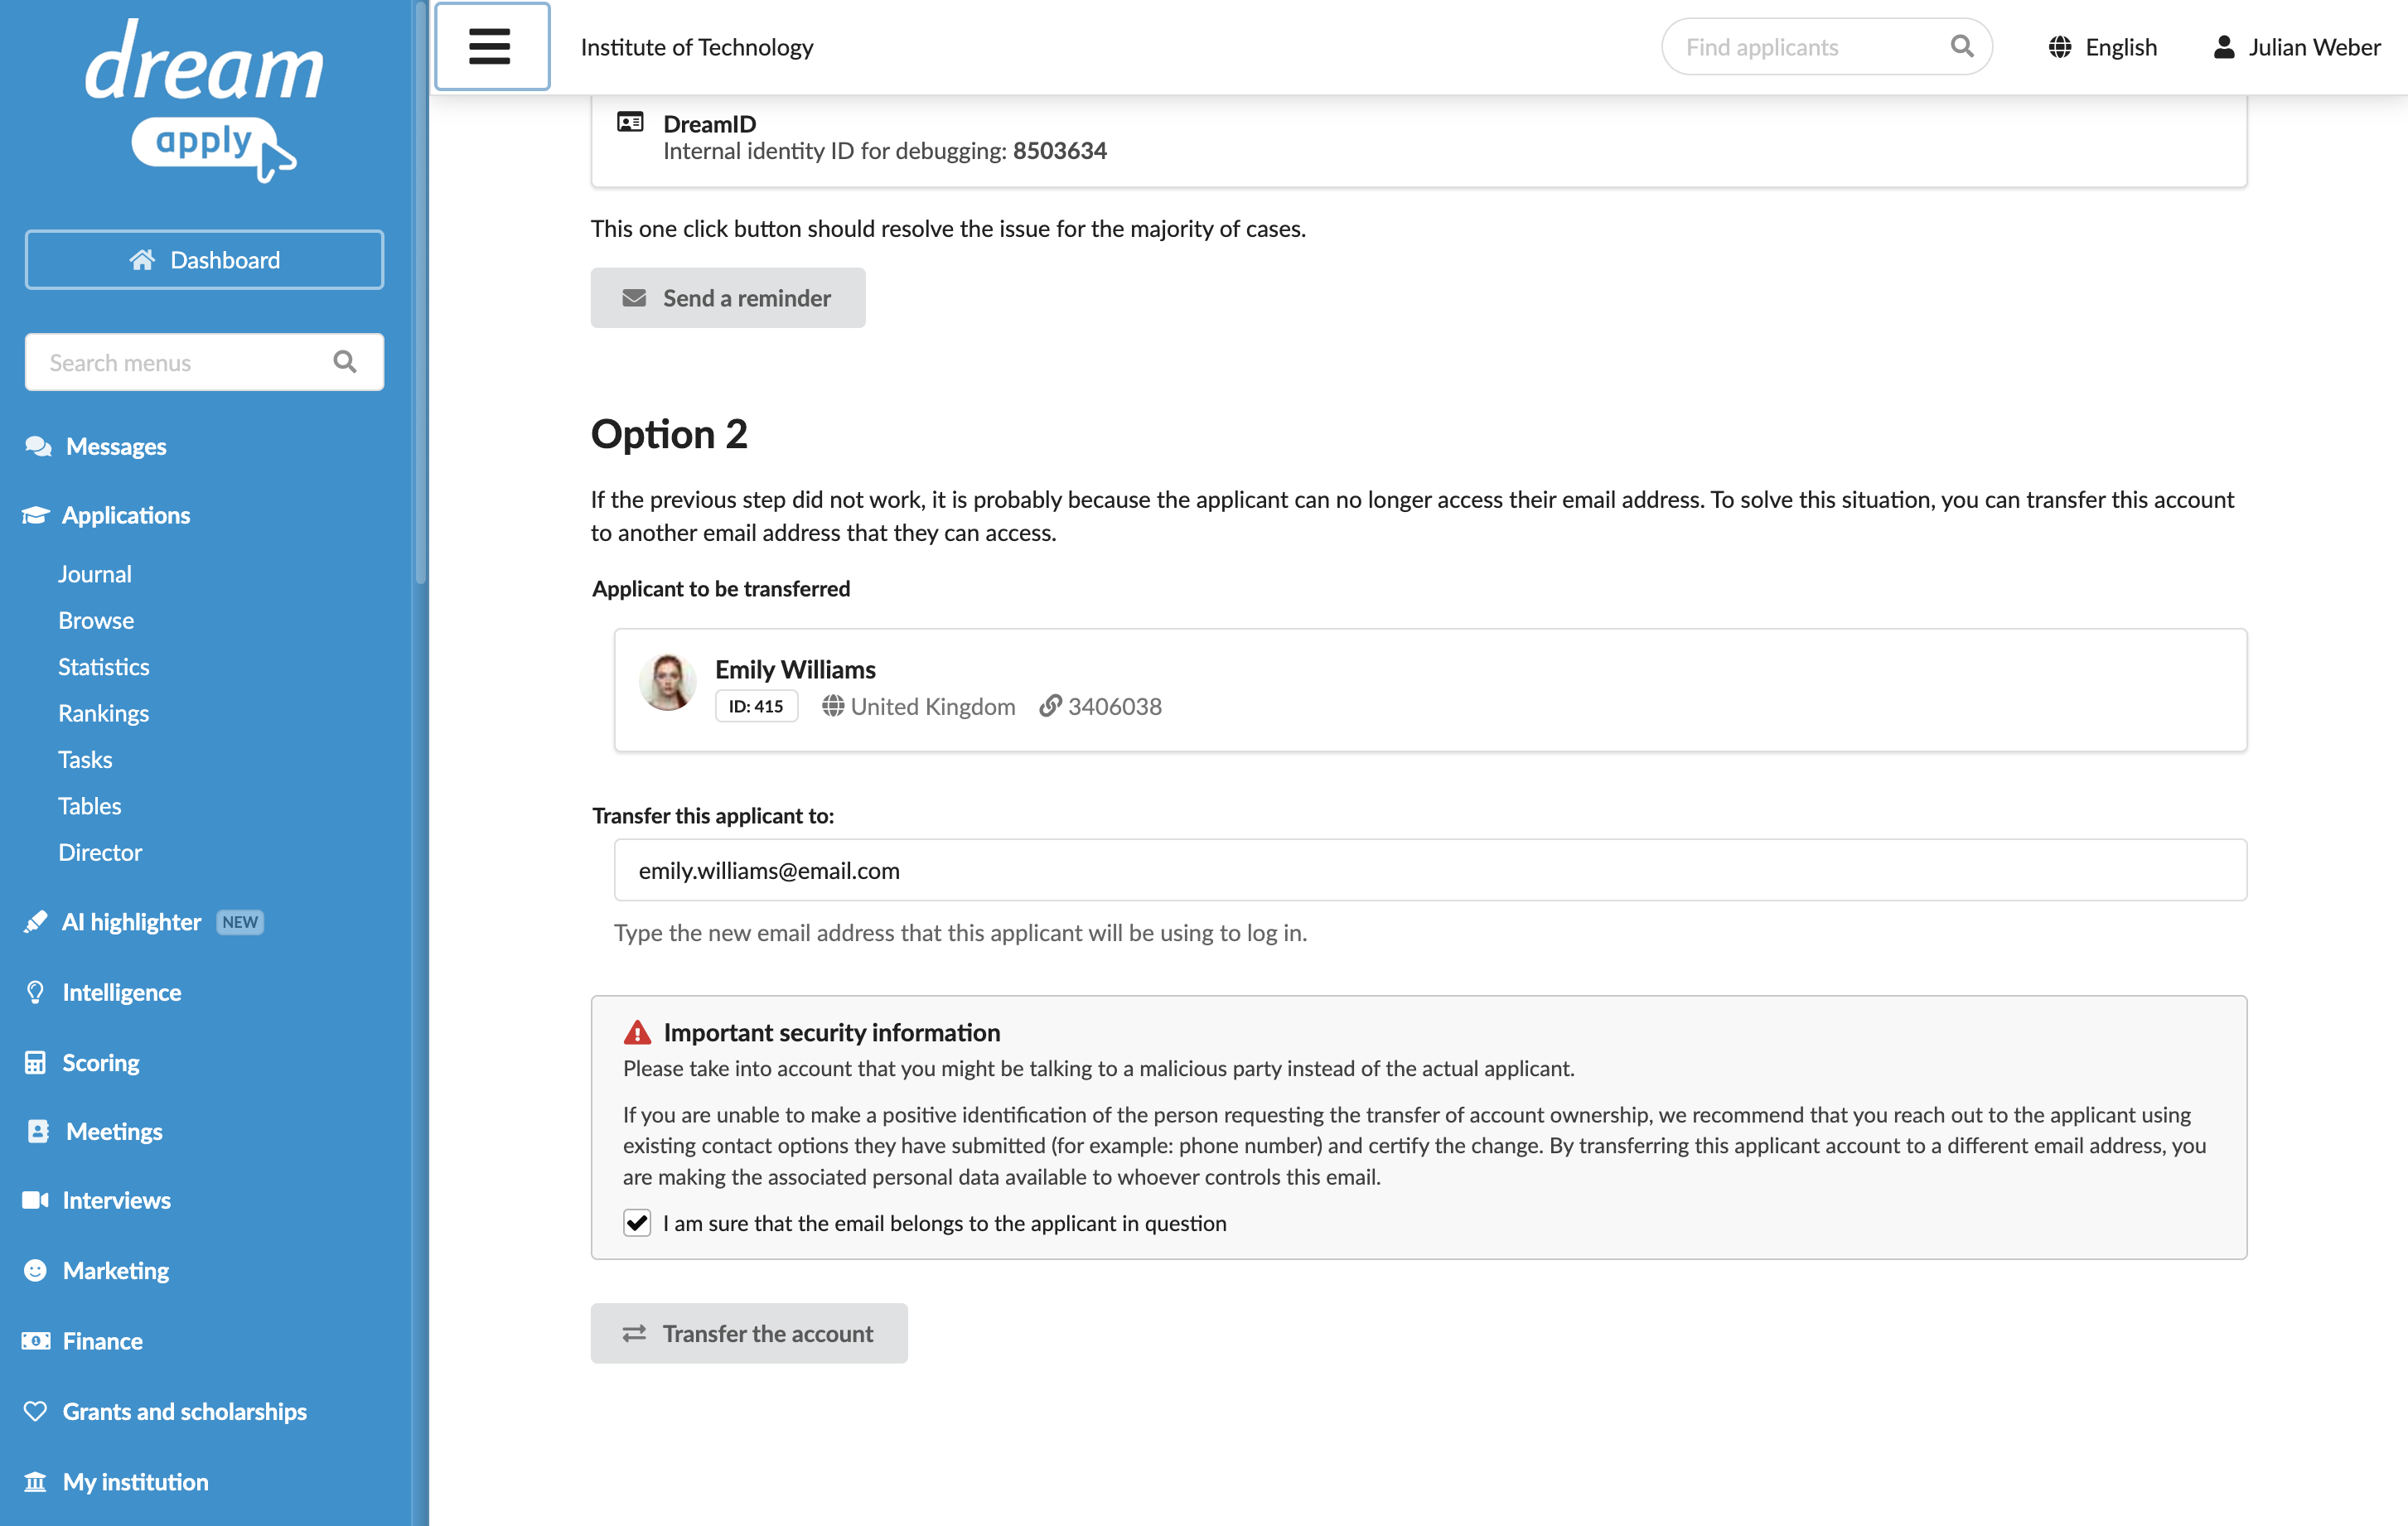Click the DreamApply logo
This screenshot has width=2408, height=1526.
tap(204, 101)
